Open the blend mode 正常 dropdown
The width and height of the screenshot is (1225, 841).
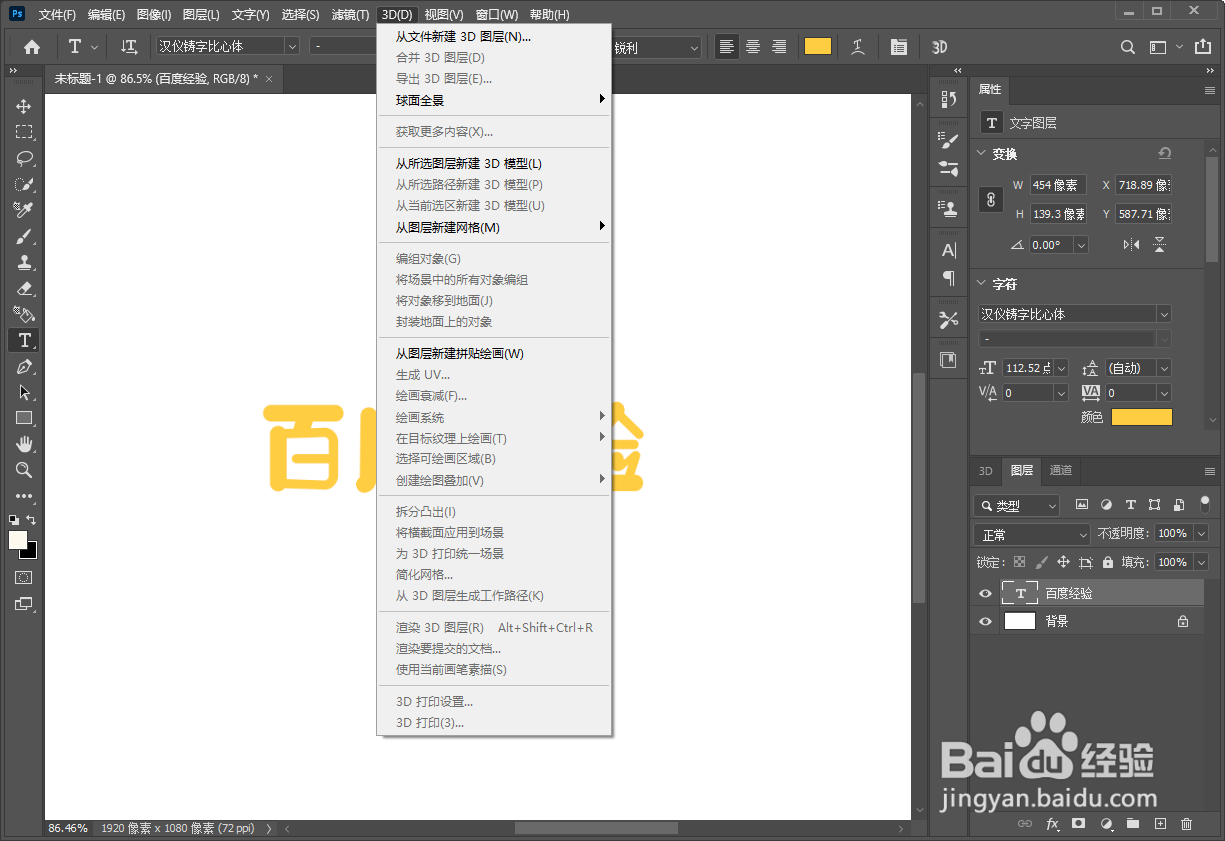[1031, 534]
